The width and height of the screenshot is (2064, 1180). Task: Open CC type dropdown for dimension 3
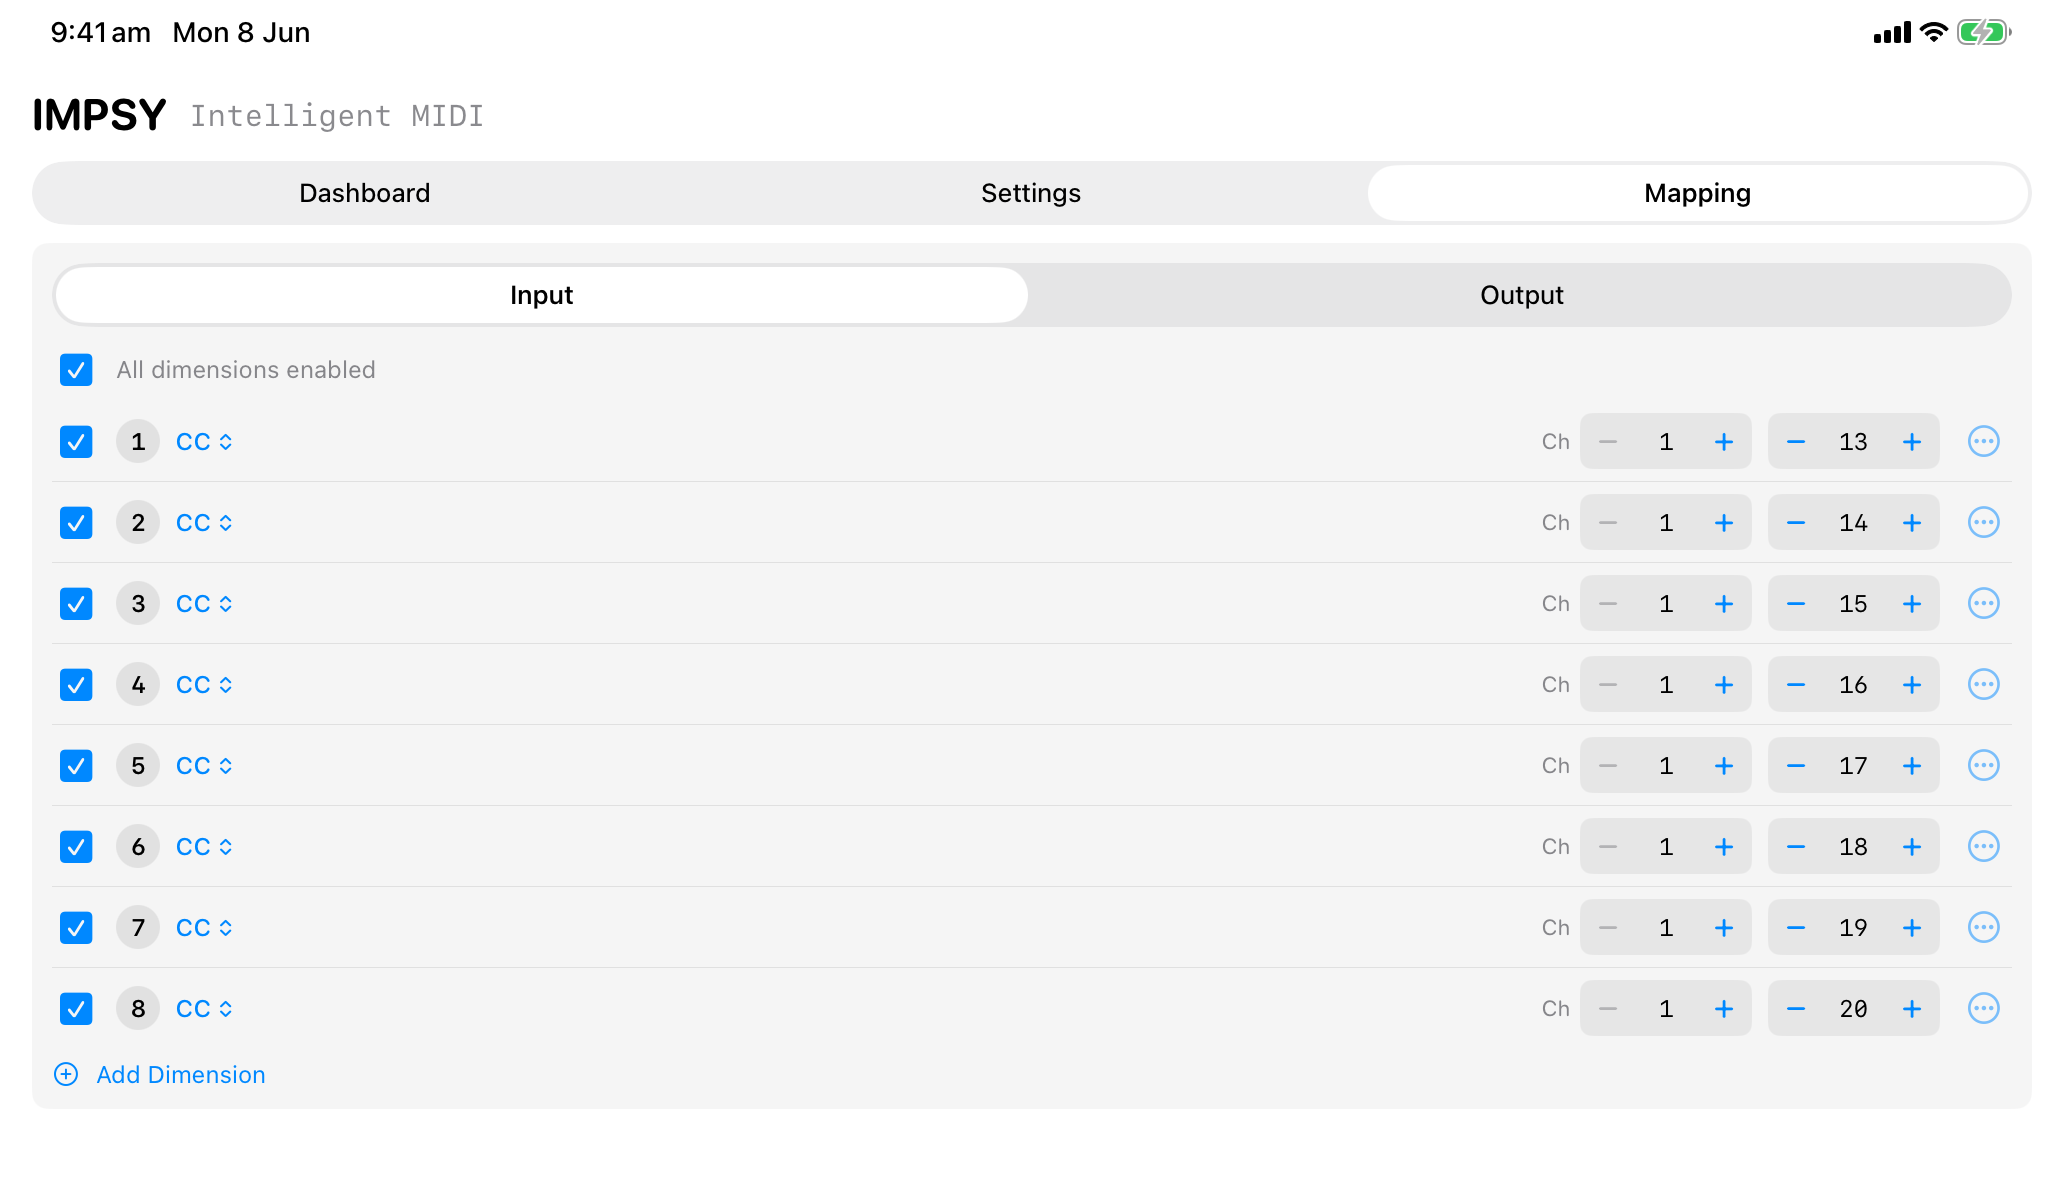[204, 603]
